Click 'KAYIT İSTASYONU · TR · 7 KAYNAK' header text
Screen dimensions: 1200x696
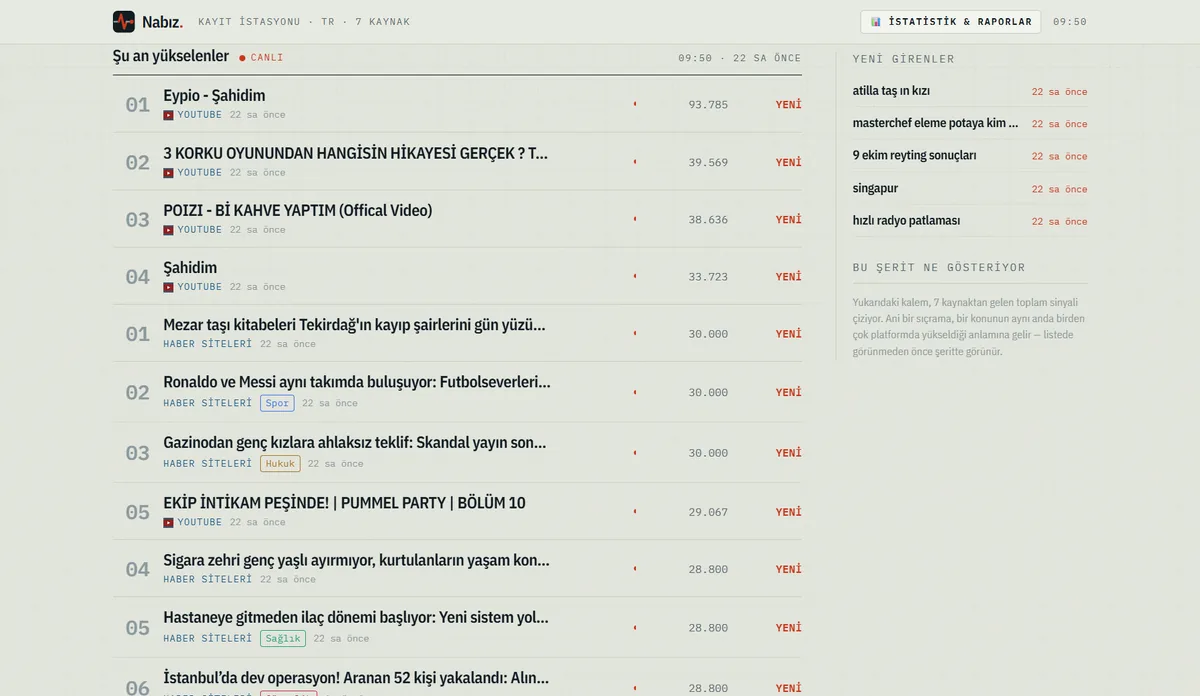tap(304, 22)
